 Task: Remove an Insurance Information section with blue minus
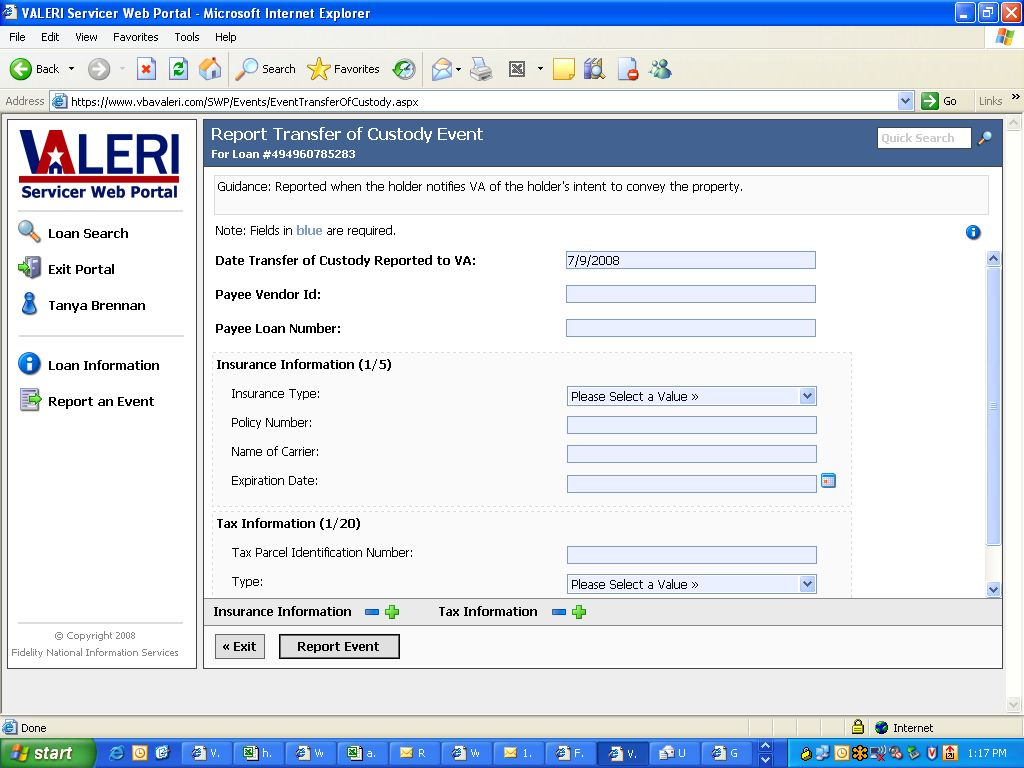point(372,612)
